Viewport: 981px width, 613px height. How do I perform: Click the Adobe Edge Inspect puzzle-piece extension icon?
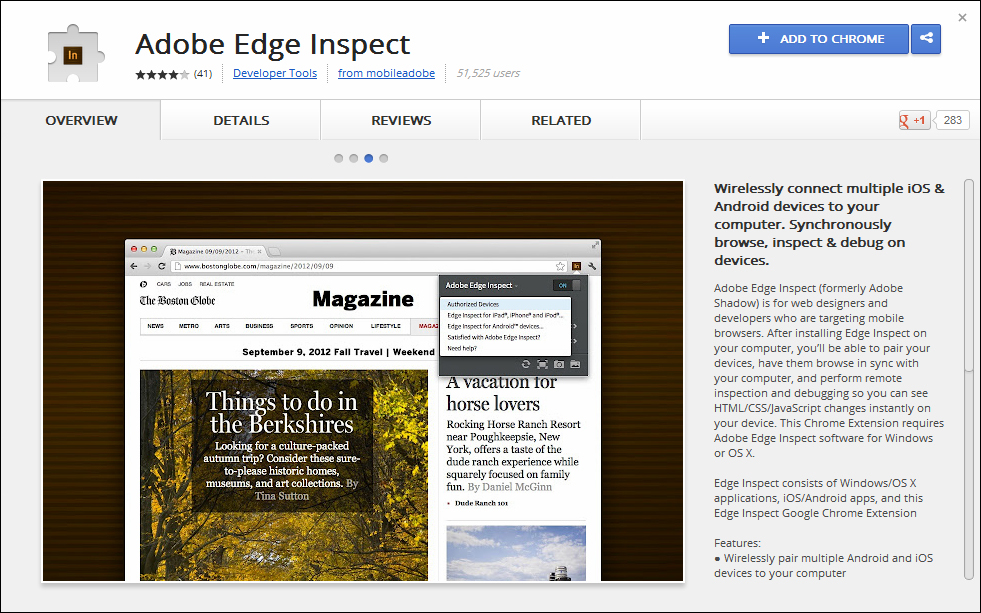click(74, 54)
